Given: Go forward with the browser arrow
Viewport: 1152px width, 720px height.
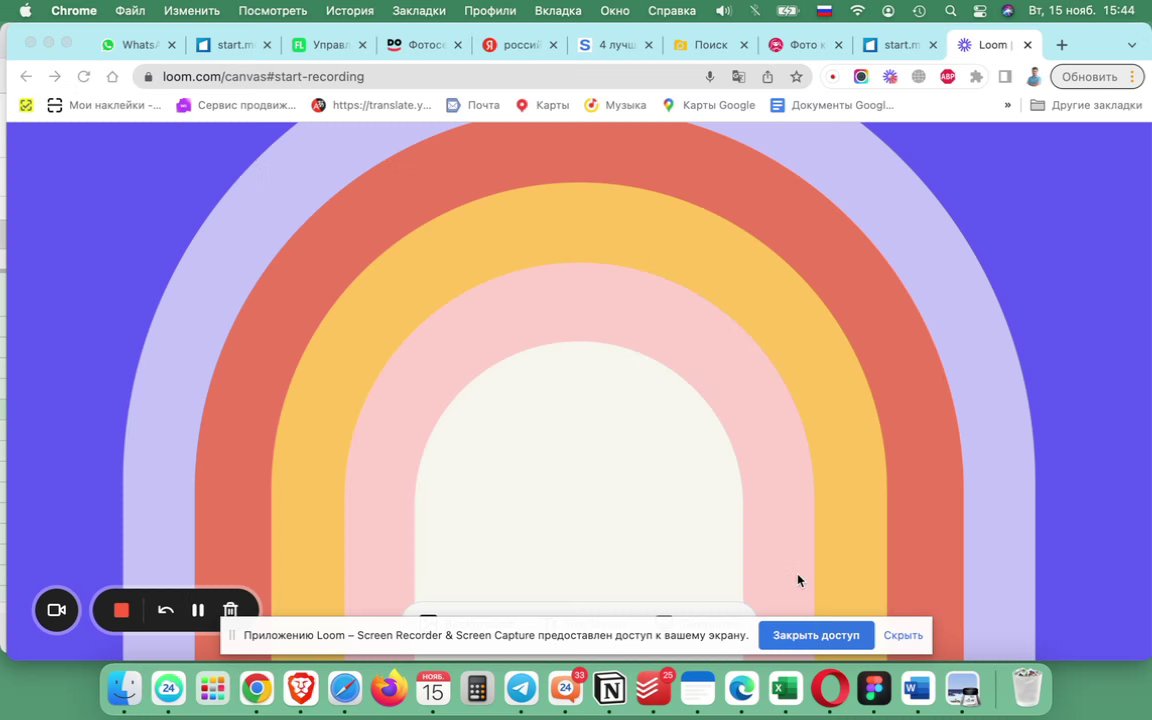Looking at the screenshot, I should click(x=54, y=76).
